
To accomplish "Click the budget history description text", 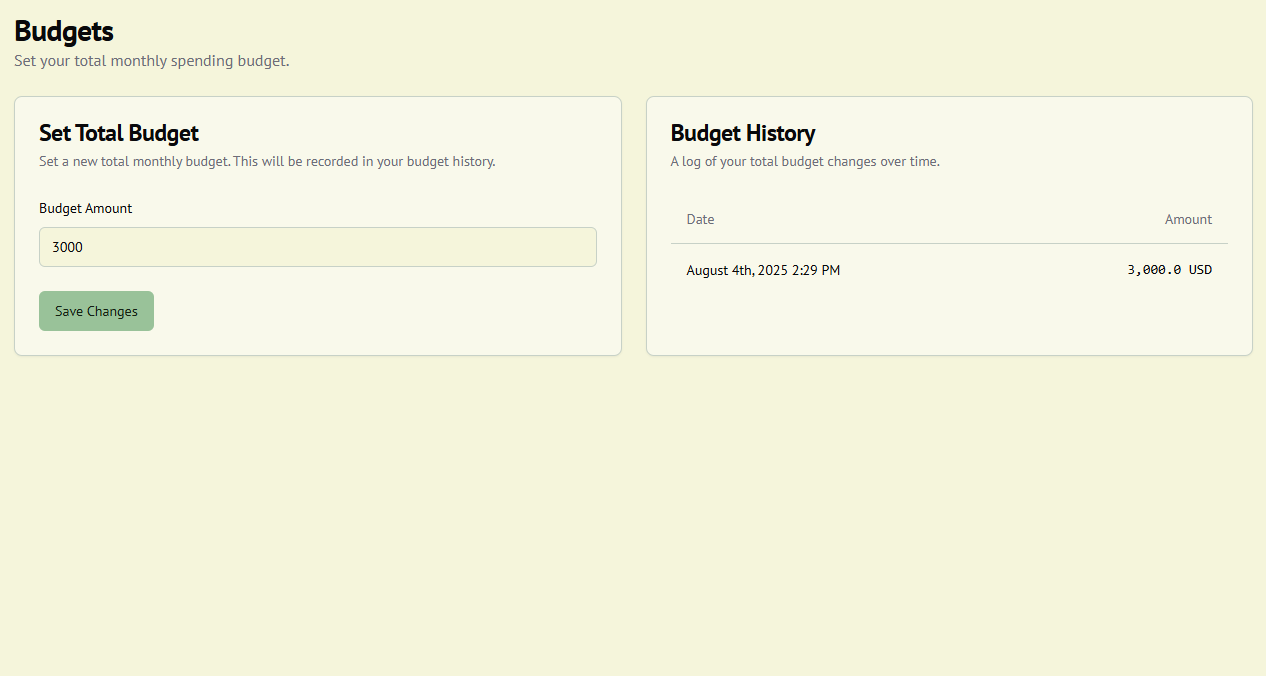I will pos(805,161).
